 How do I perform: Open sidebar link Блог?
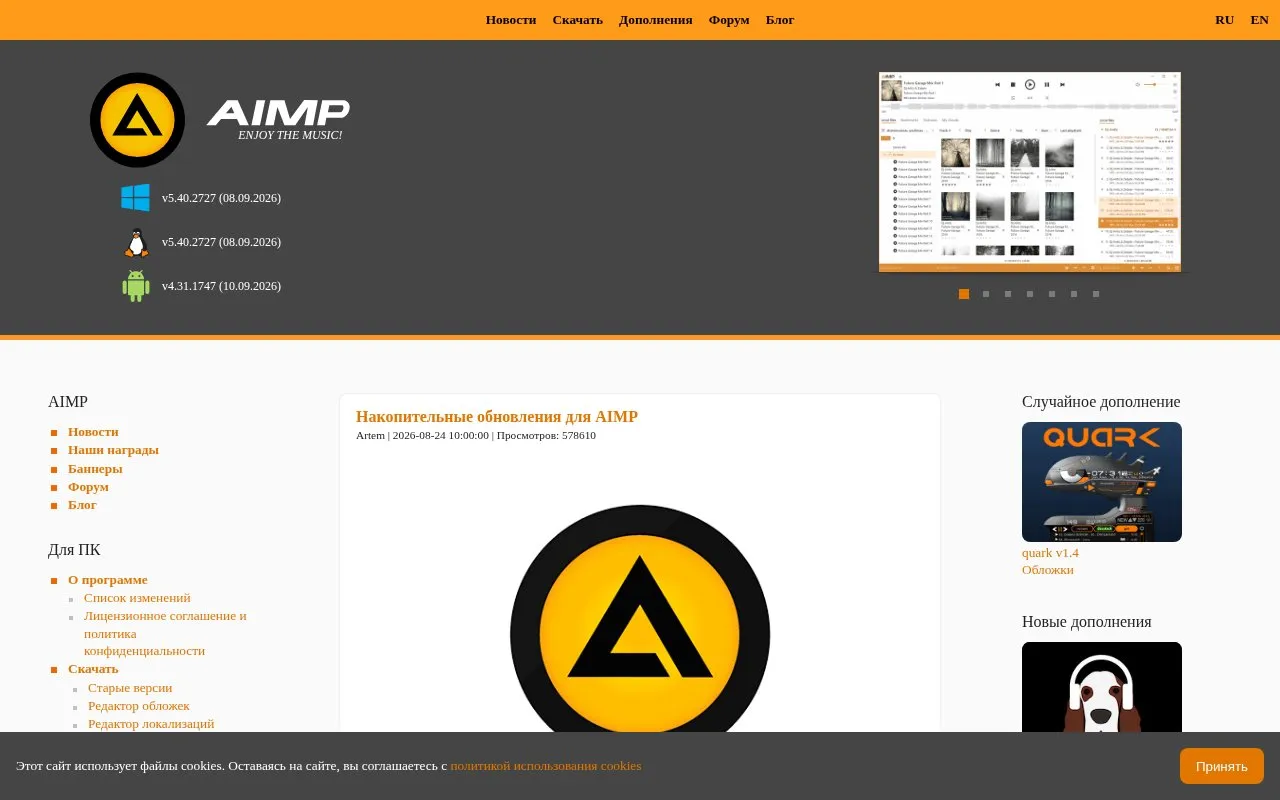coord(82,505)
